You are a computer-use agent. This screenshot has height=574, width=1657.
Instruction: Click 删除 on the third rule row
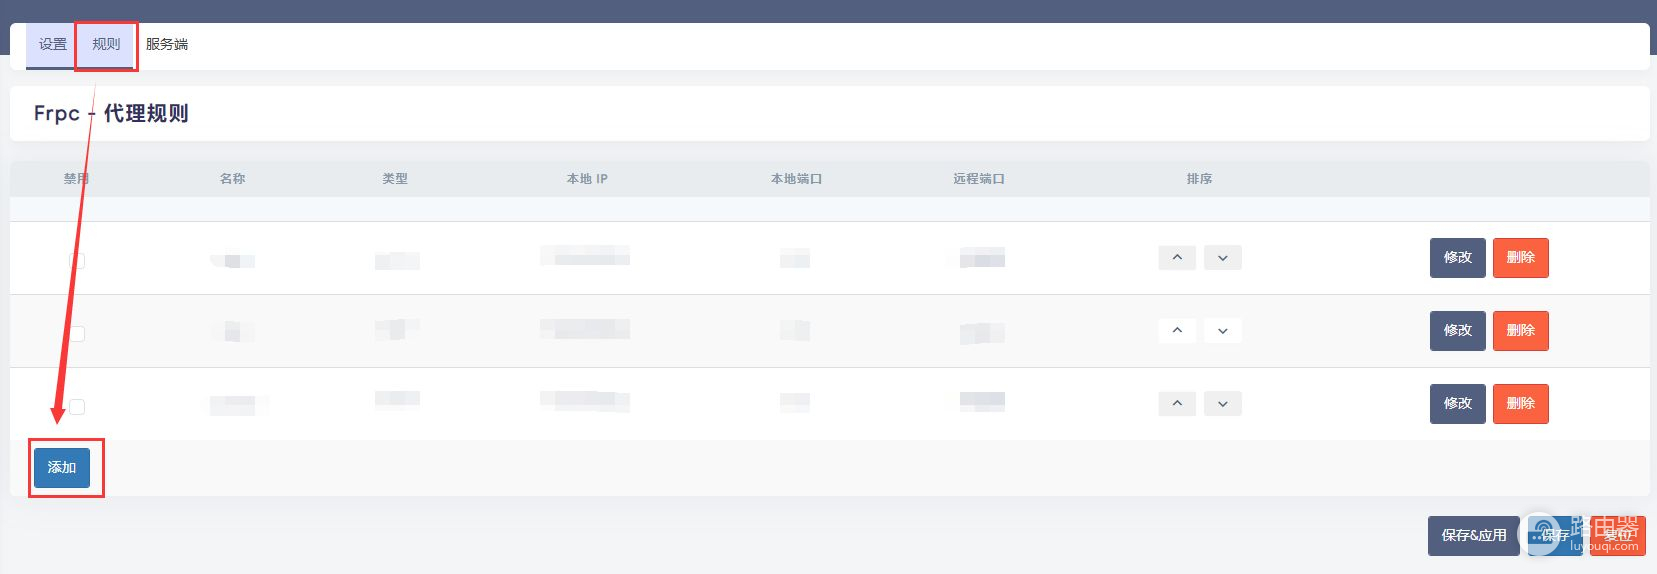click(1521, 404)
